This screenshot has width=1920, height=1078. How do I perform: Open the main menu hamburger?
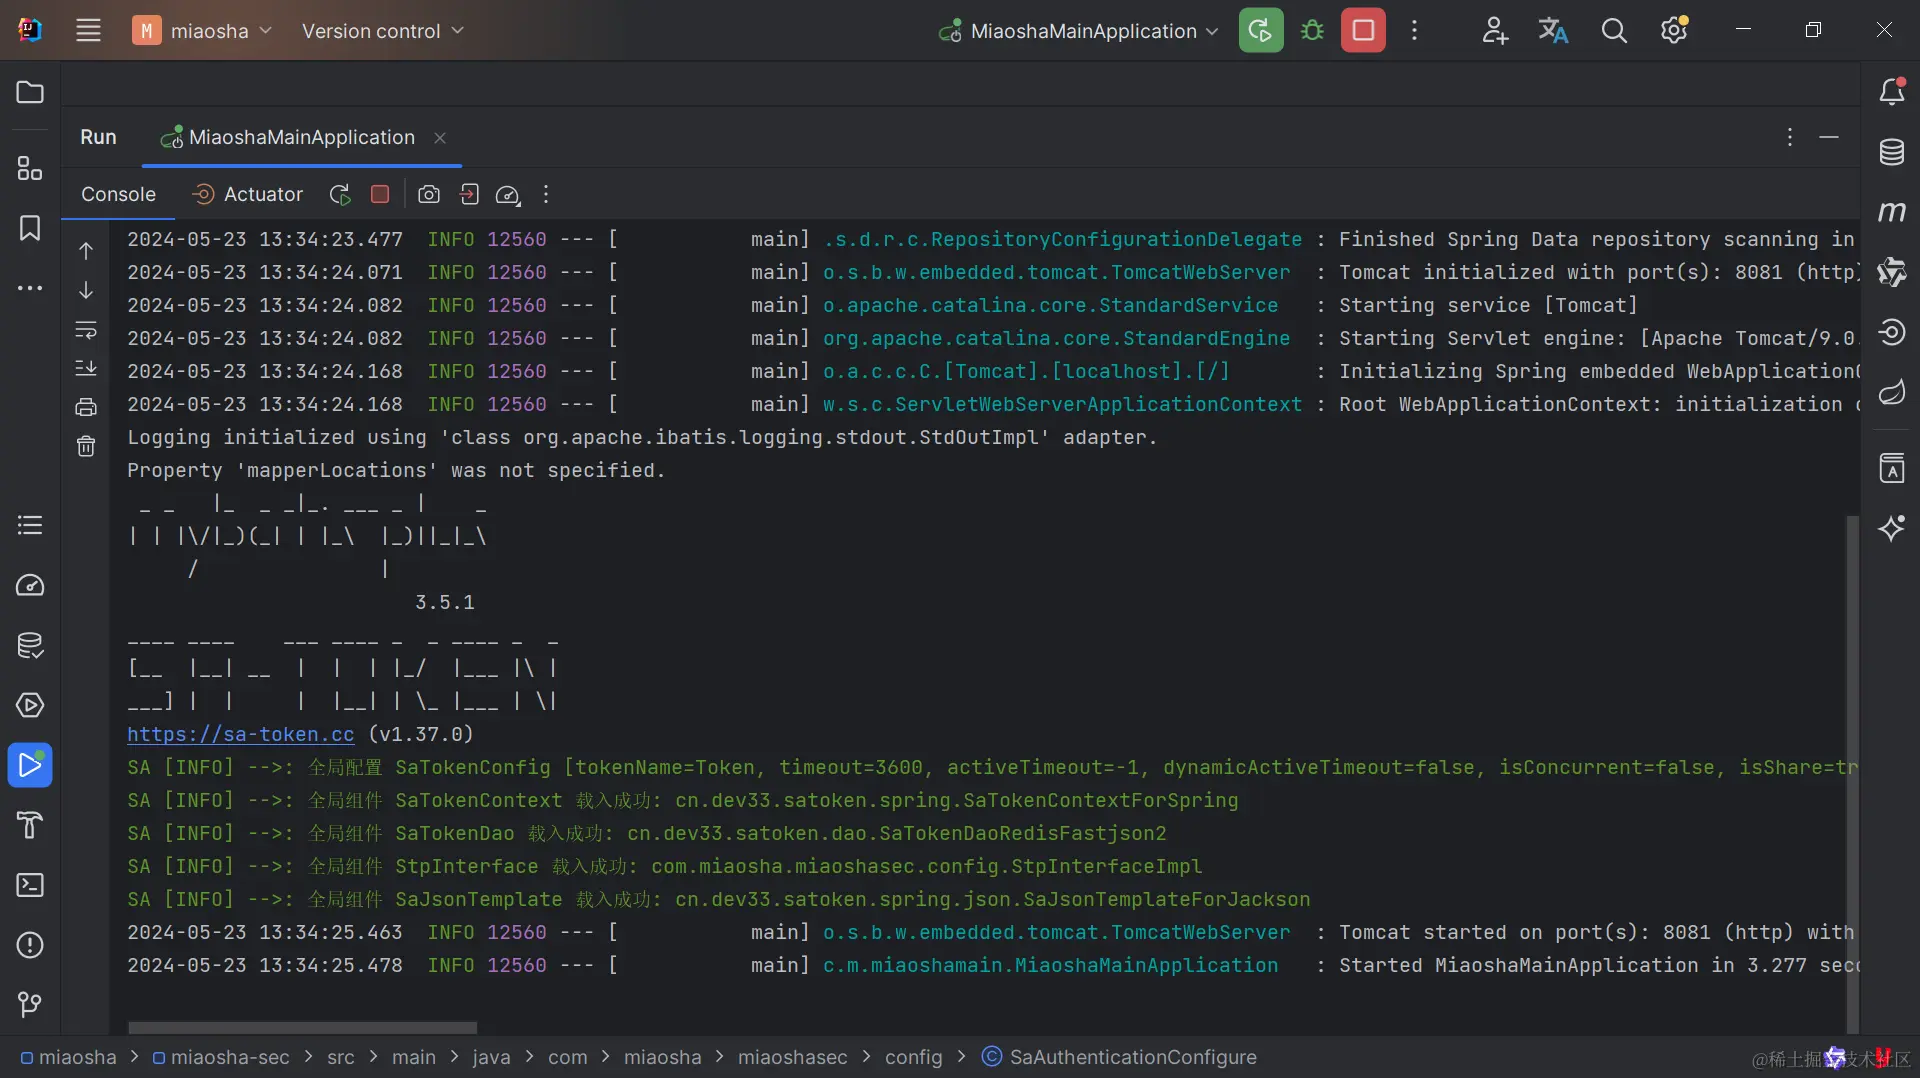click(88, 30)
